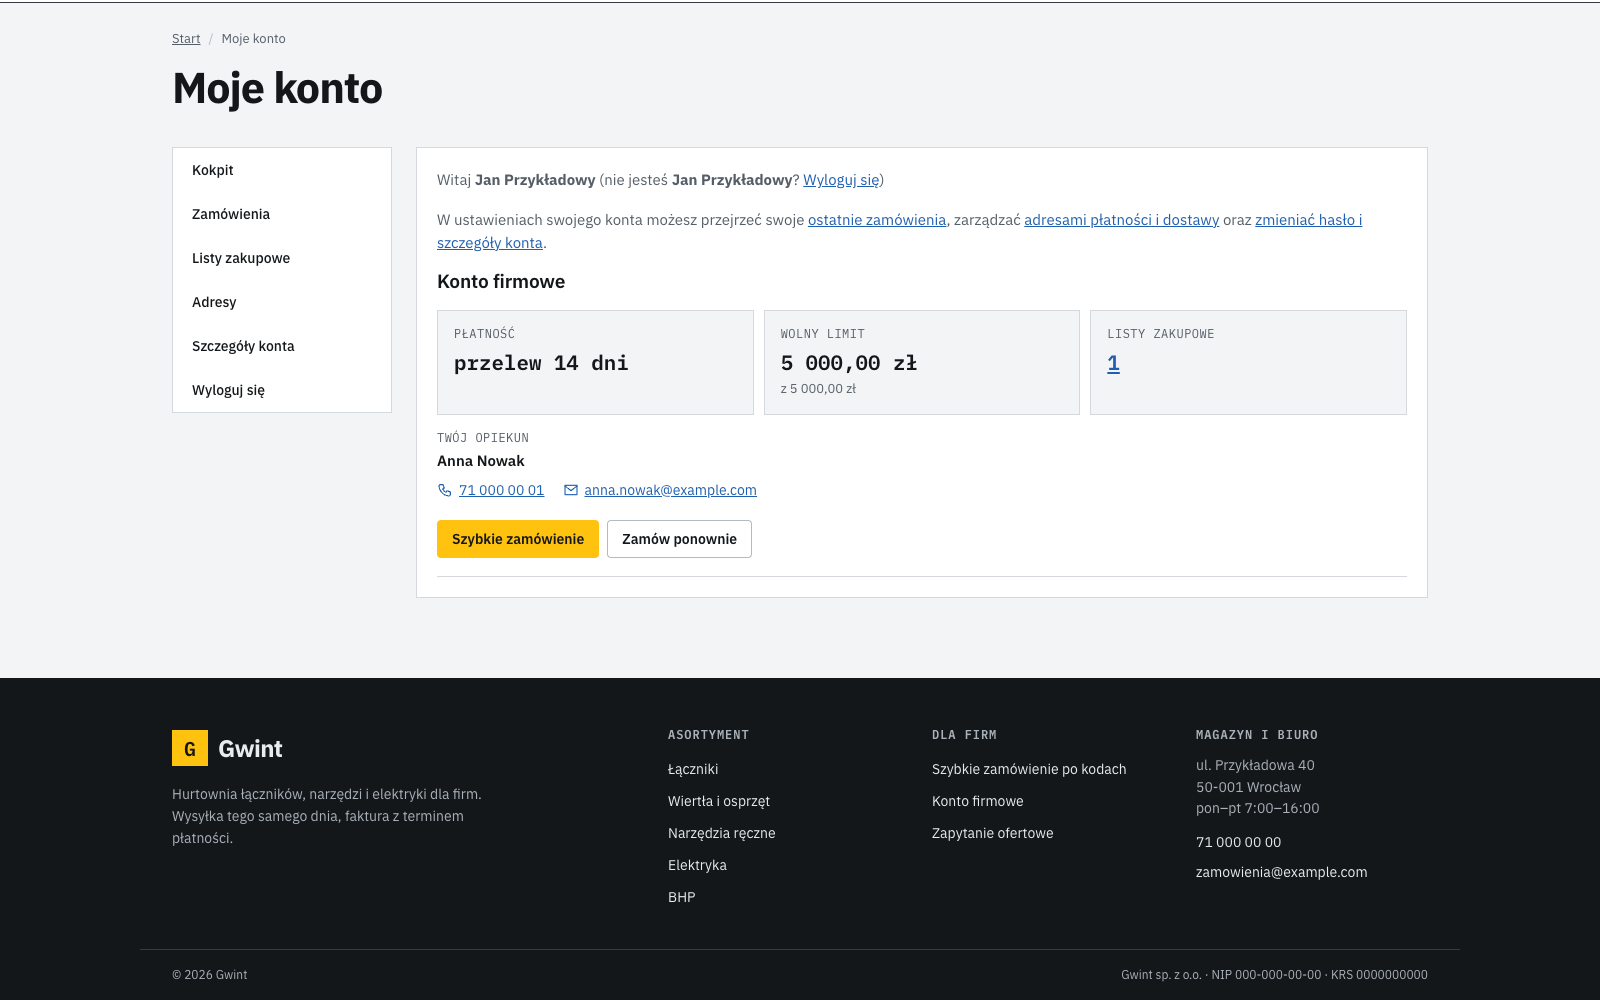This screenshot has height=1000, width=1600.
Task: Click the footer address ul. Przykładowa 40
Action: pyautogui.click(x=1255, y=765)
